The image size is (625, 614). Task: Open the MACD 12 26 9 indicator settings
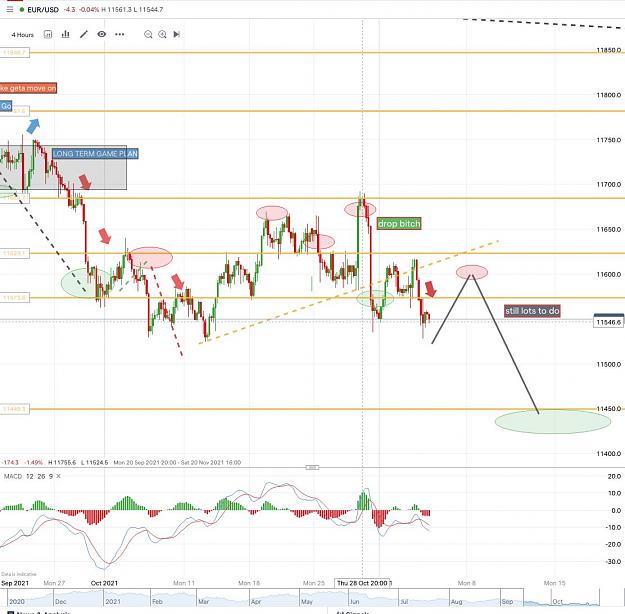(x=28, y=476)
